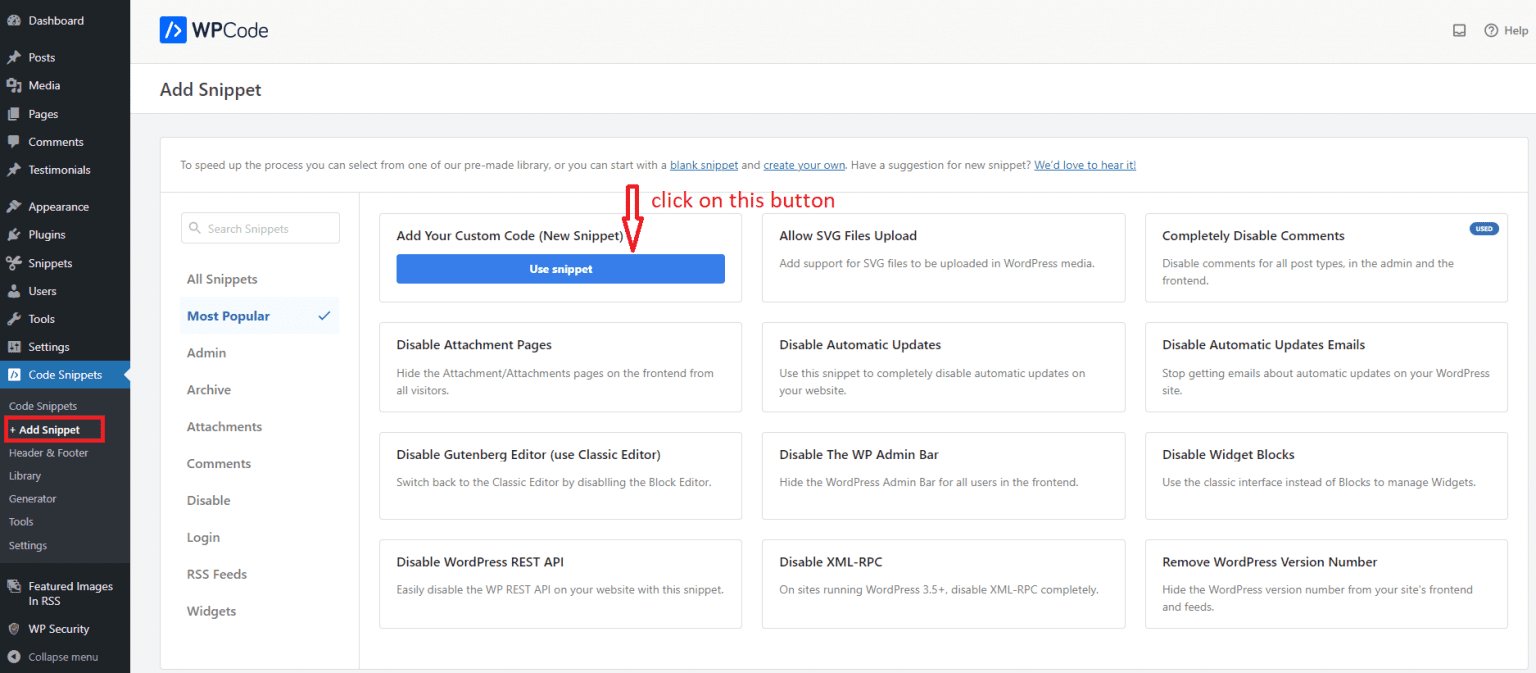This screenshot has height=673, width=1536.
Task: Open the WP Security sidebar icon
Action: click(13, 628)
